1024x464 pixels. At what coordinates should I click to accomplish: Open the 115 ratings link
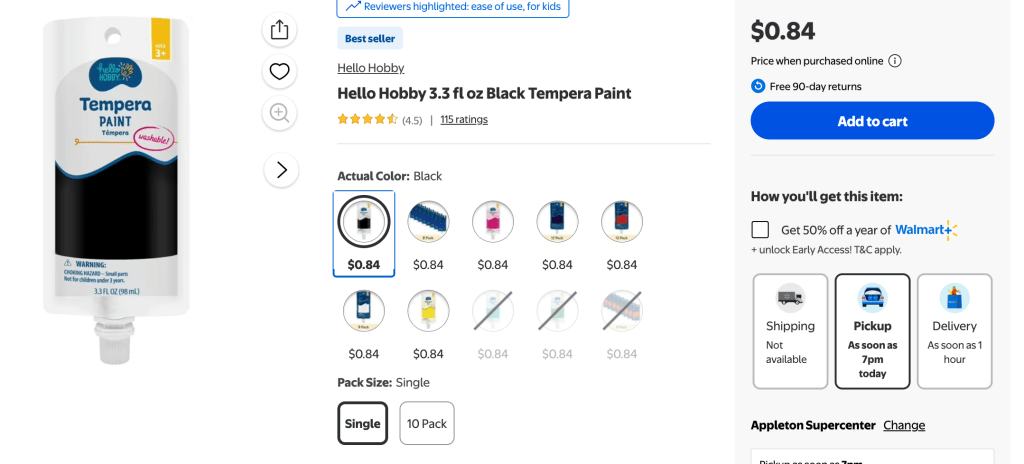pos(464,119)
